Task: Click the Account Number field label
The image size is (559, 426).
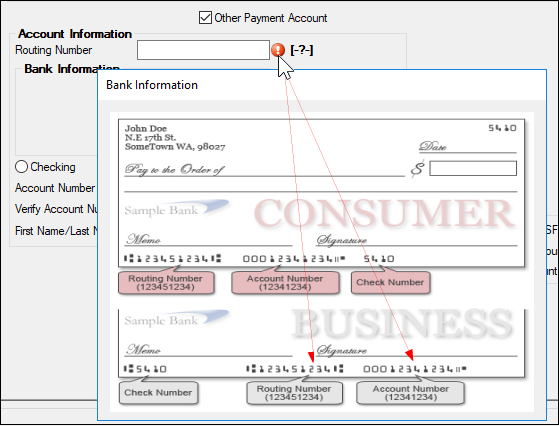Action: (55, 188)
